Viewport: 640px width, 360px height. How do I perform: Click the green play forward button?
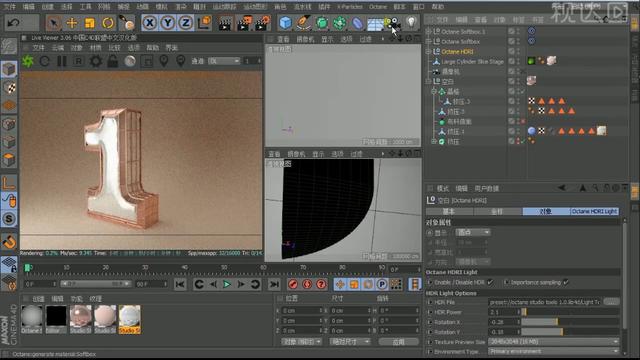227,284
